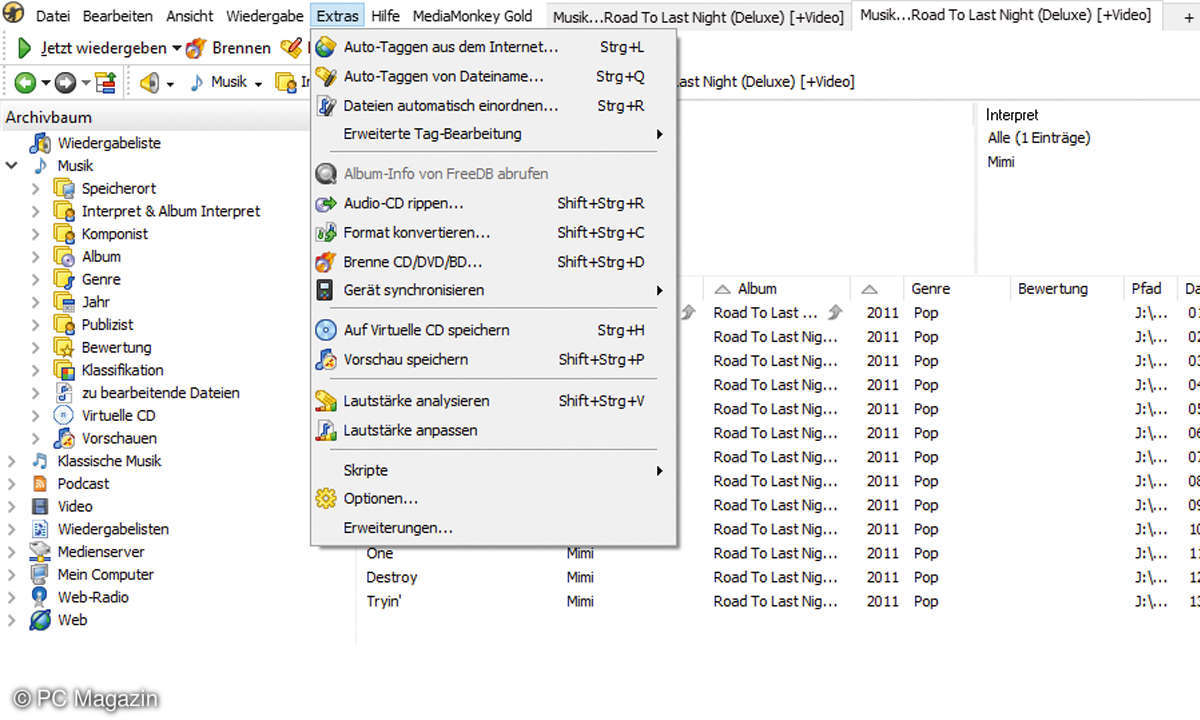Select Alle (1 Einträge) in Interpret list
1200x720 pixels.
coord(1039,138)
